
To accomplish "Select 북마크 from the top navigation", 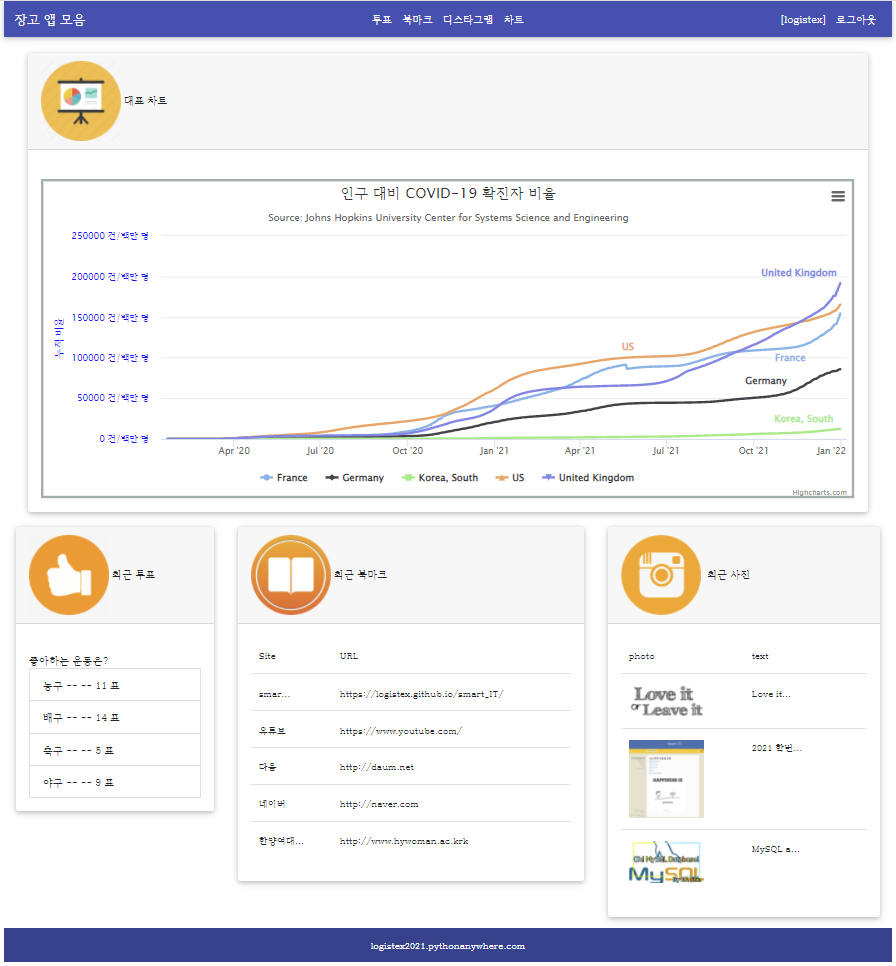I will coord(418,18).
